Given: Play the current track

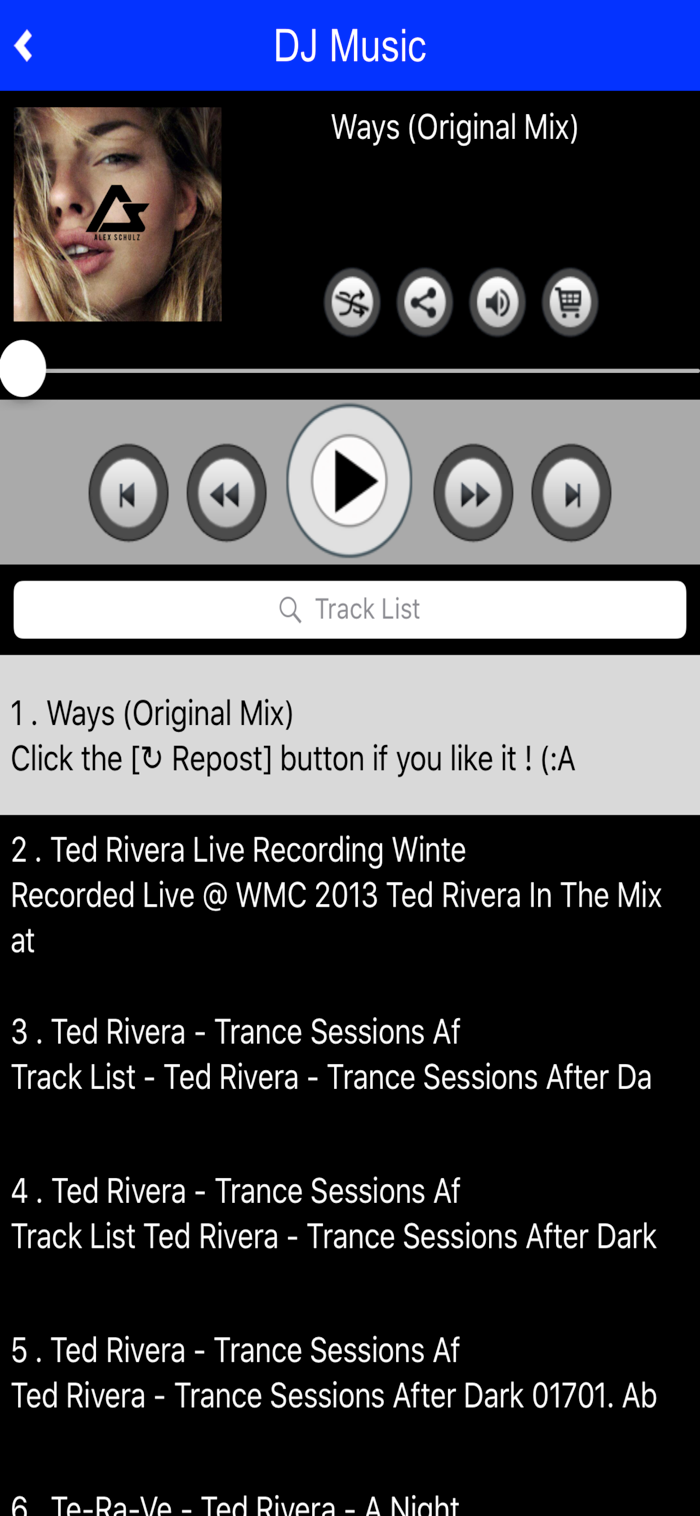Looking at the screenshot, I should point(349,480).
